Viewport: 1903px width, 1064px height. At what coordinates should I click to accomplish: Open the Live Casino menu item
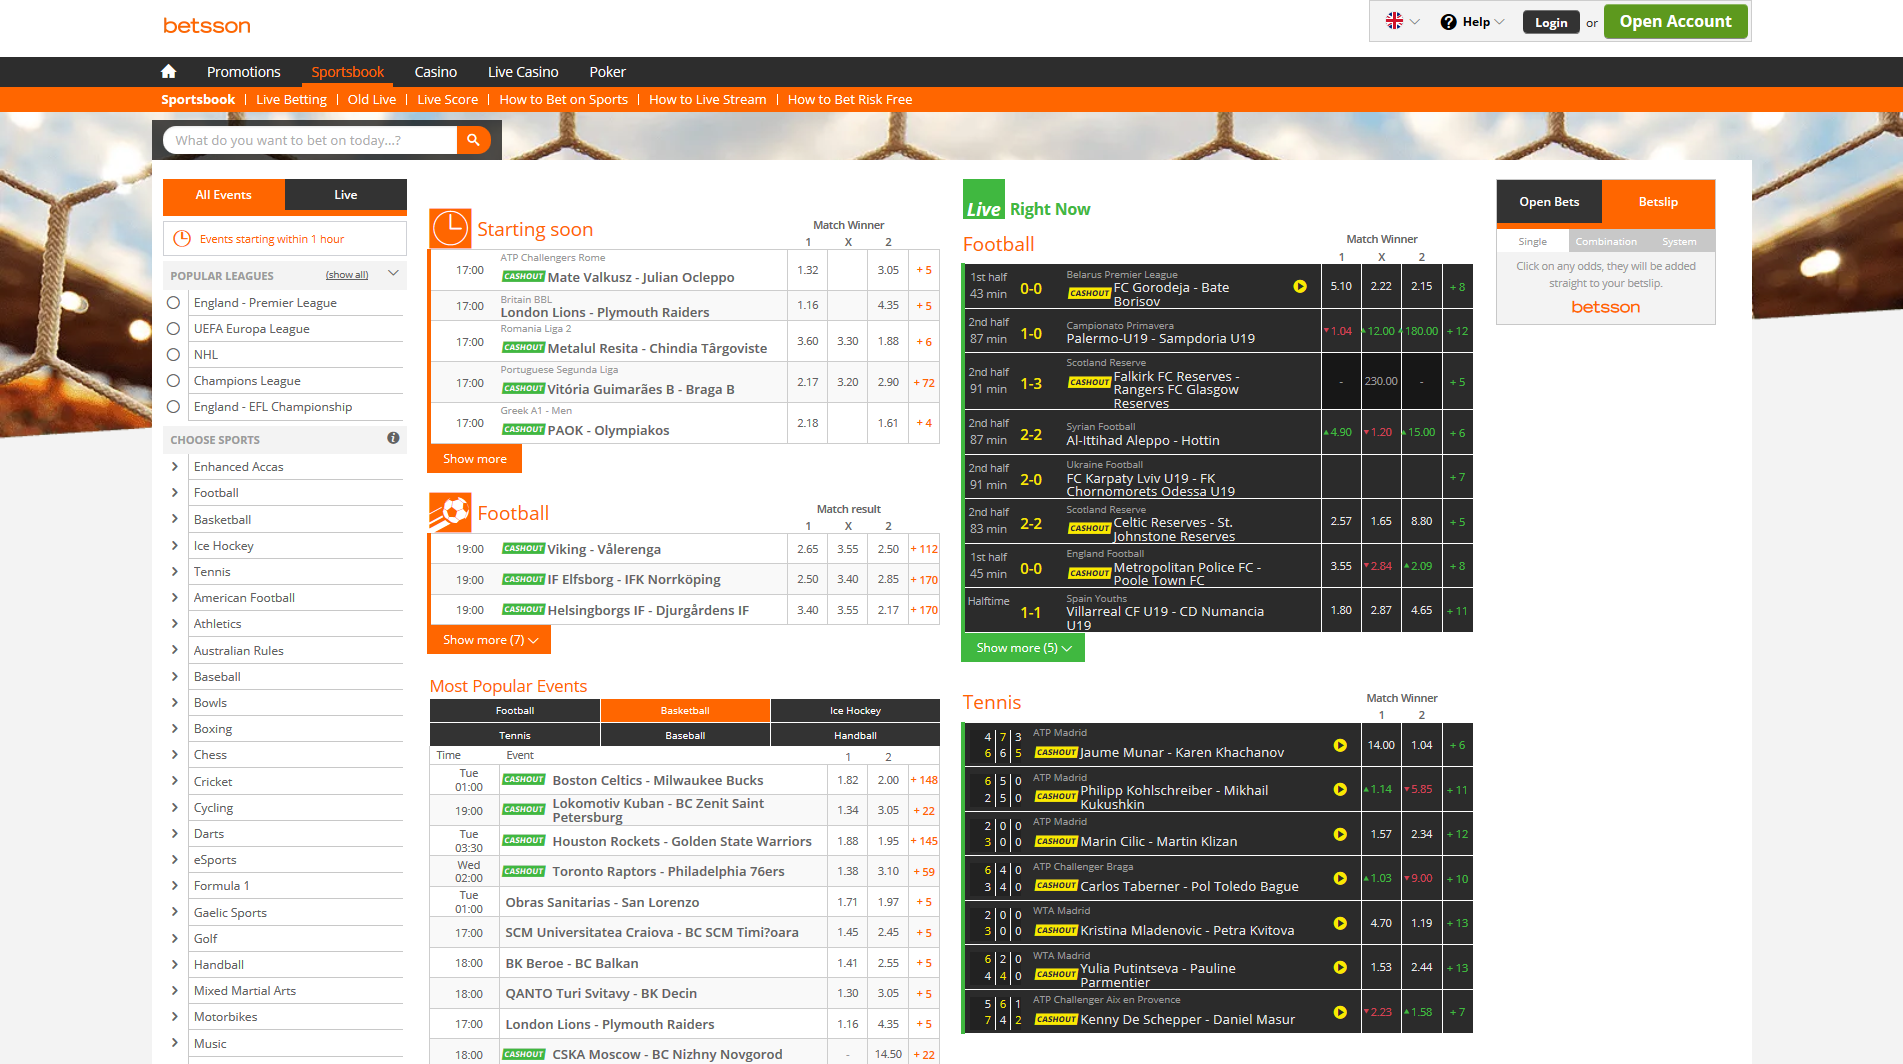[523, 72]
